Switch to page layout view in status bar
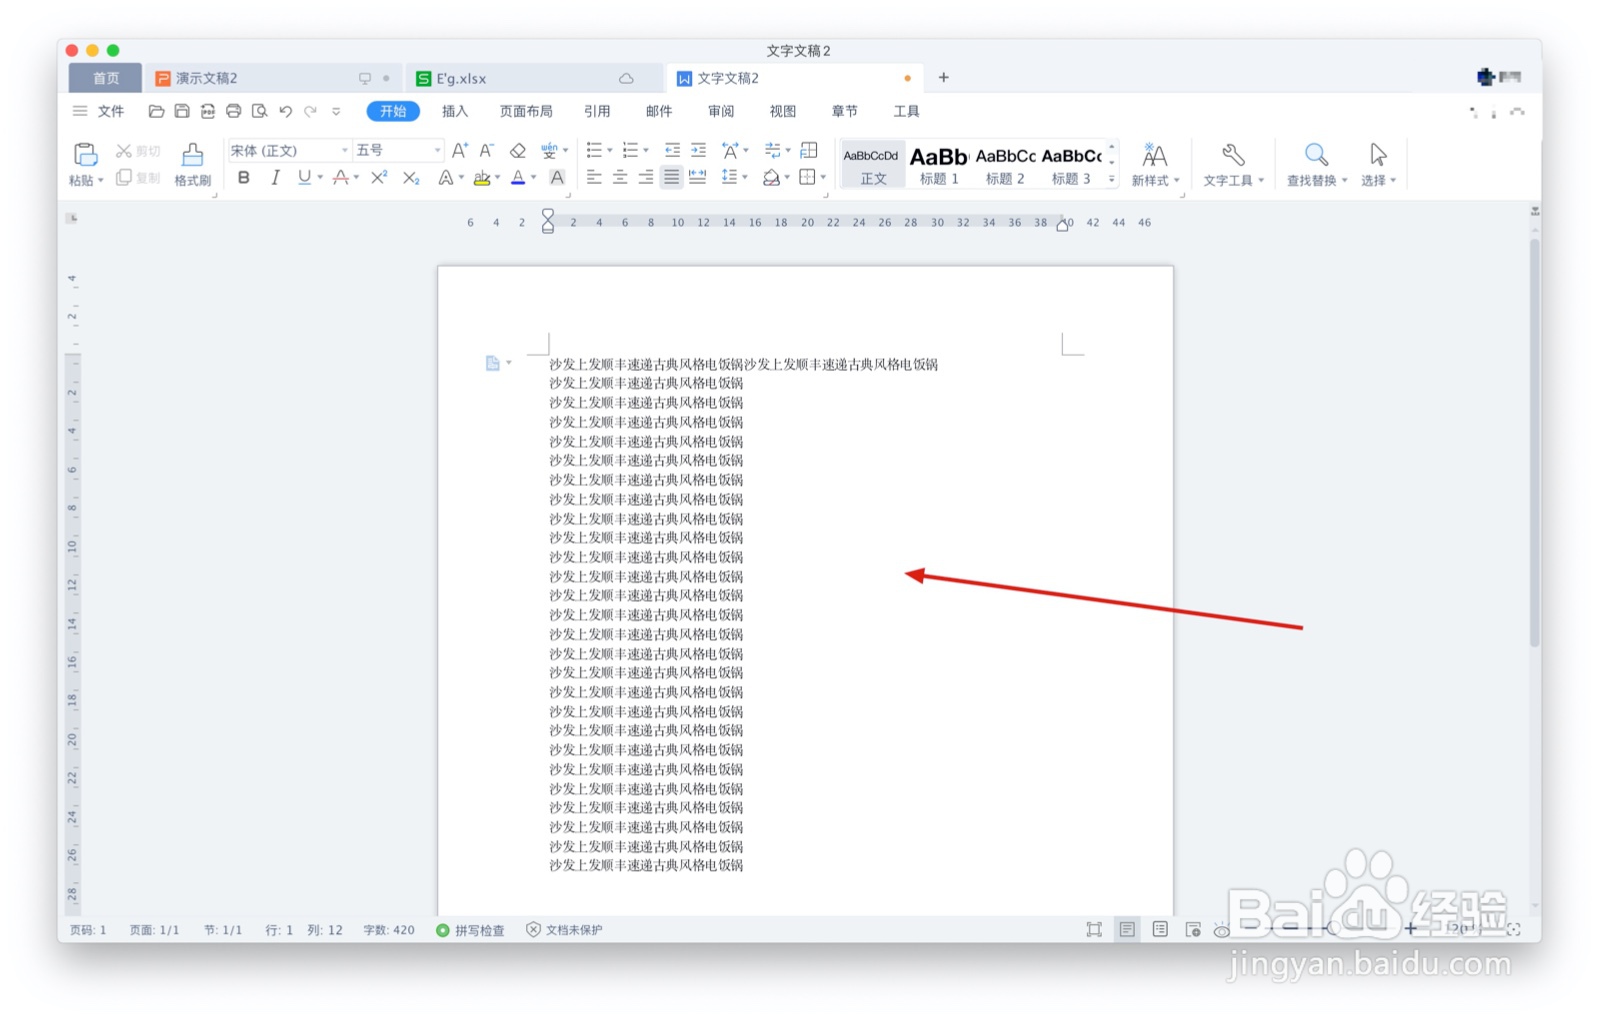Image resolution: width=1599 pixels, height=1019 pixels. 1127,930
